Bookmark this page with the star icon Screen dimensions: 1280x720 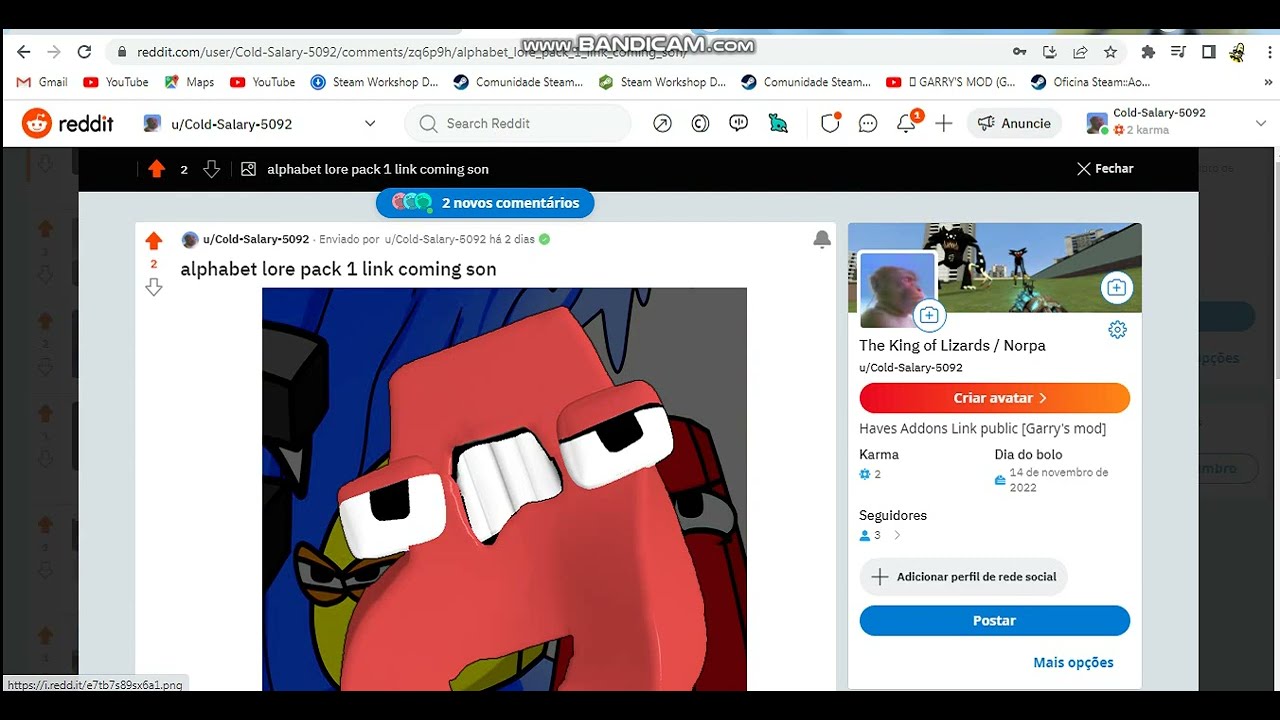[1110, 52]
